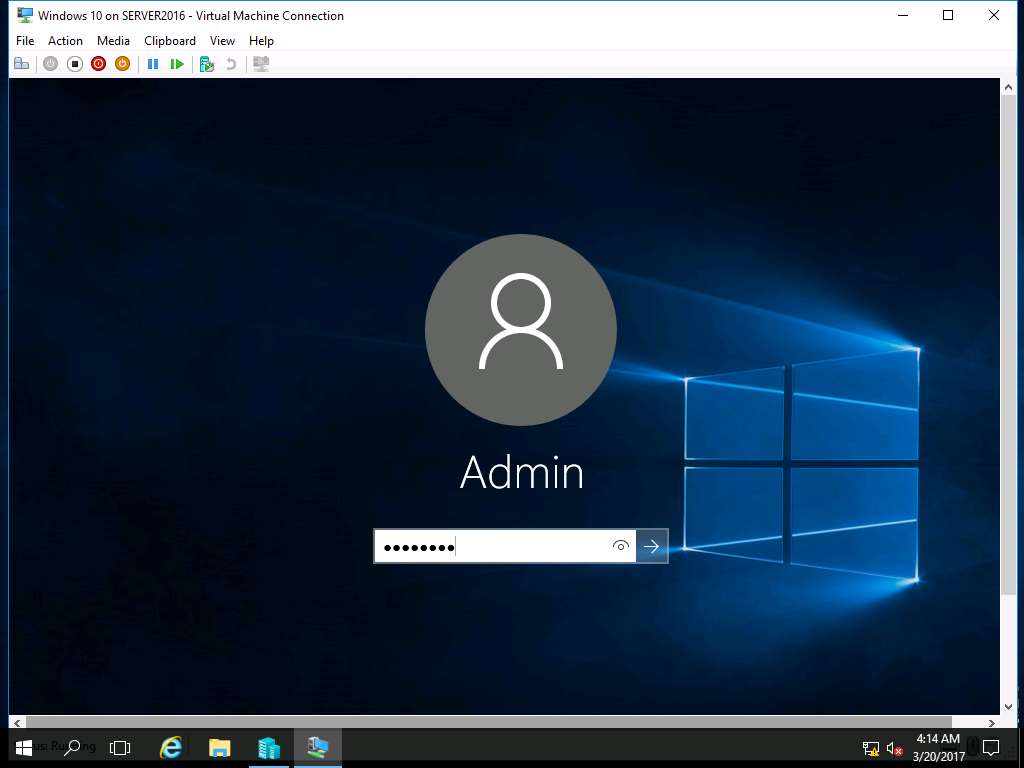Click the Admin user name text
Screen dimensions: 1024x768
click(522, 472)
